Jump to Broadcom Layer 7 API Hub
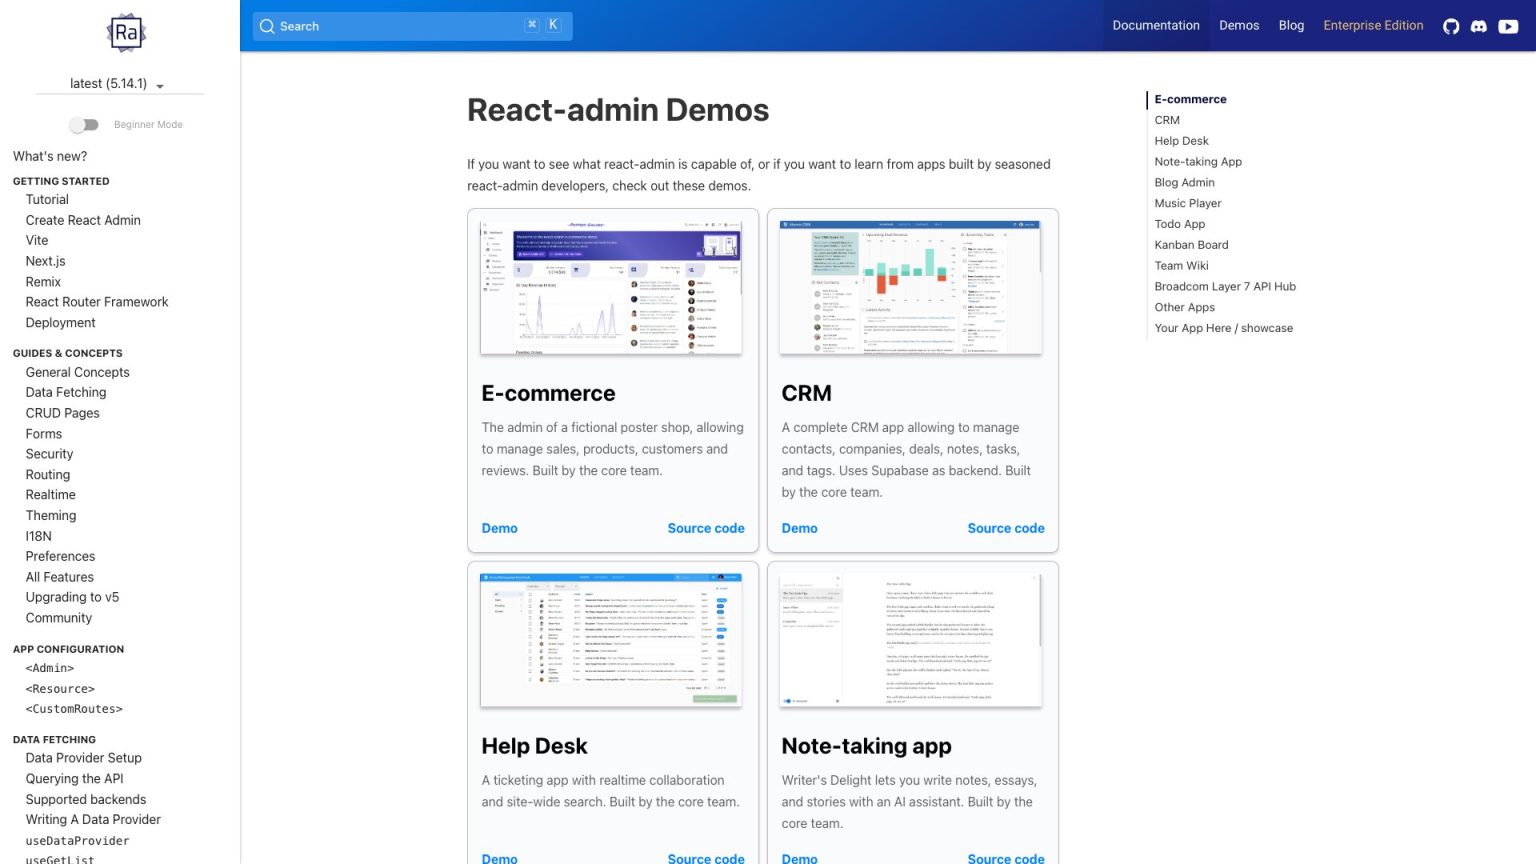1536x864 pixels. (x=1225, y=287)
